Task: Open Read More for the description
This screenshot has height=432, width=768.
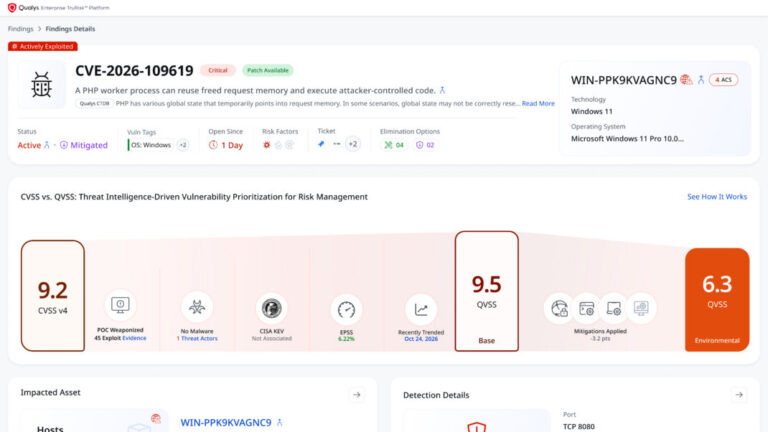Action: [x=538, y=103]
